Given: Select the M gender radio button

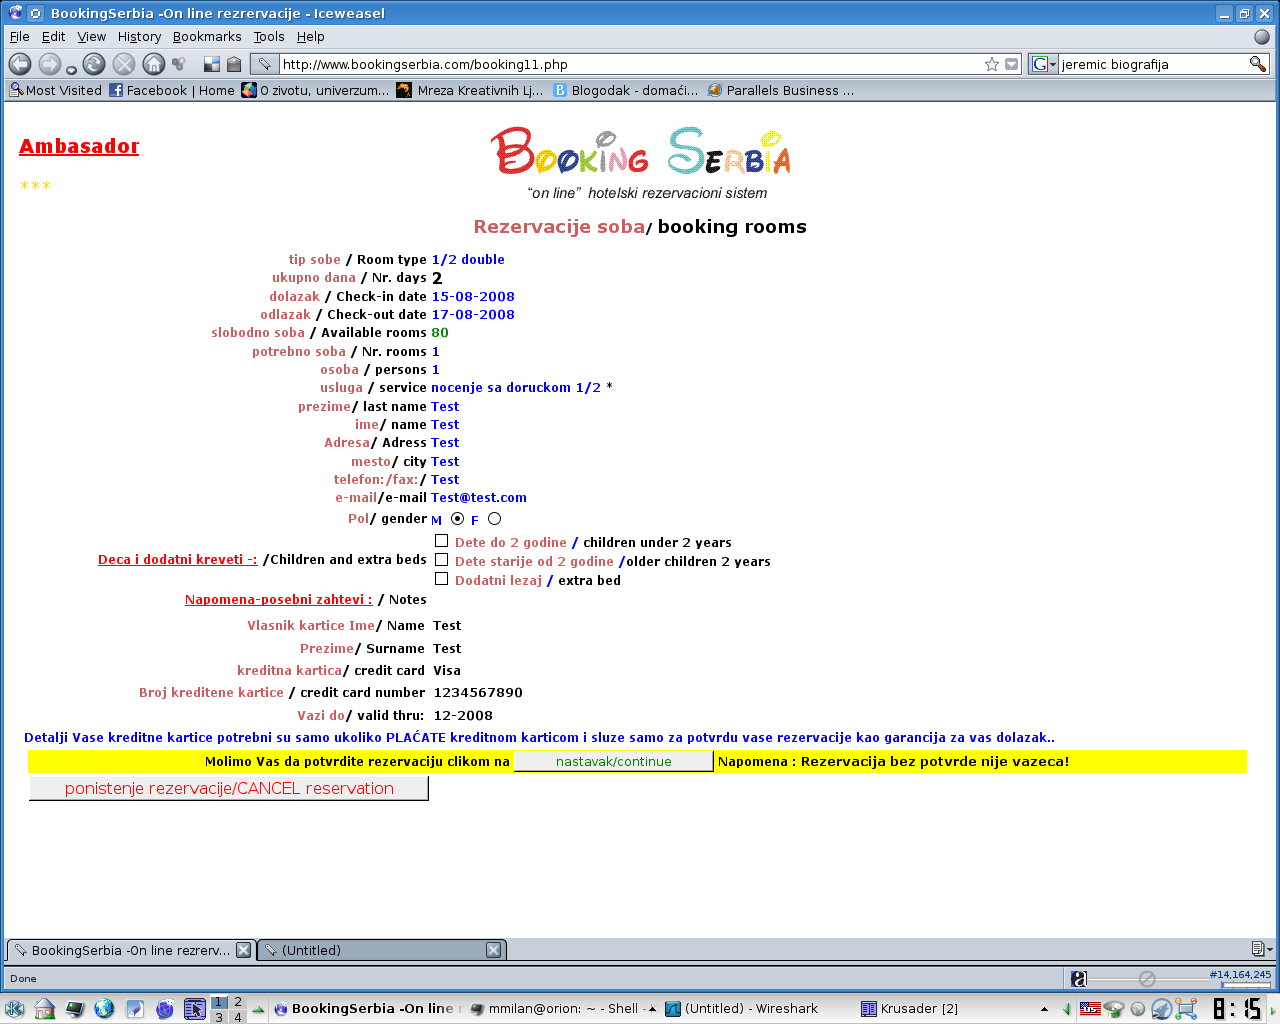Looking at the screenshot, I should pyautogui.click(x=458, y=519).
